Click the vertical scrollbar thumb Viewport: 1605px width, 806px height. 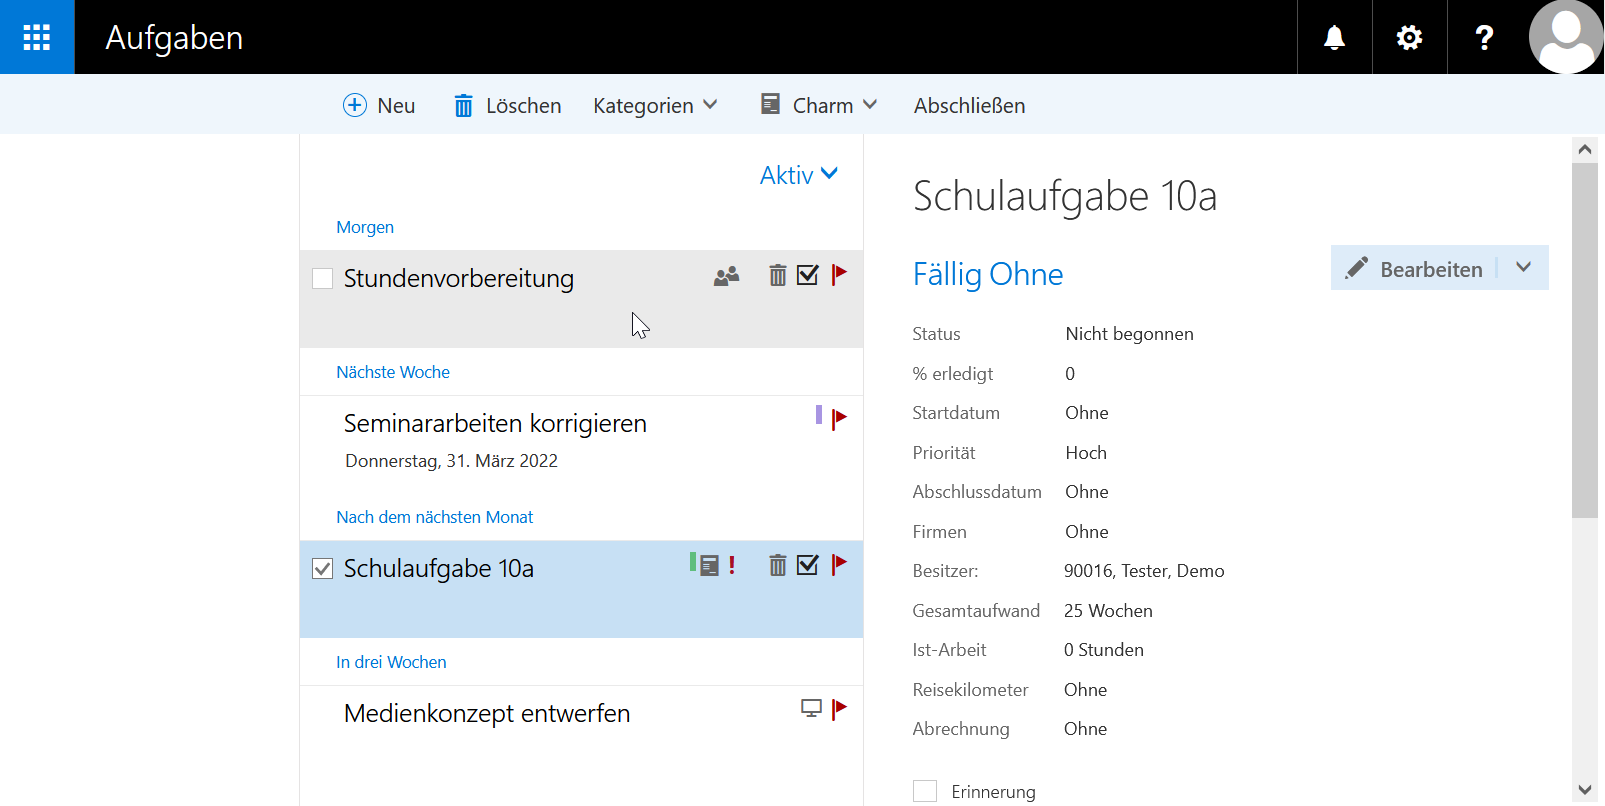pyautogui.click(x=1584, y=340)
